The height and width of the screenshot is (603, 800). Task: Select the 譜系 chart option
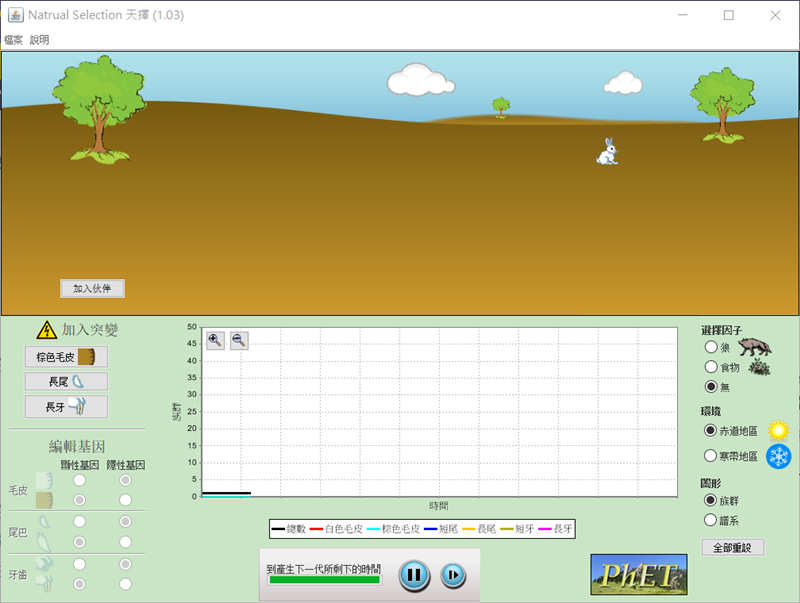pos(711,520)
